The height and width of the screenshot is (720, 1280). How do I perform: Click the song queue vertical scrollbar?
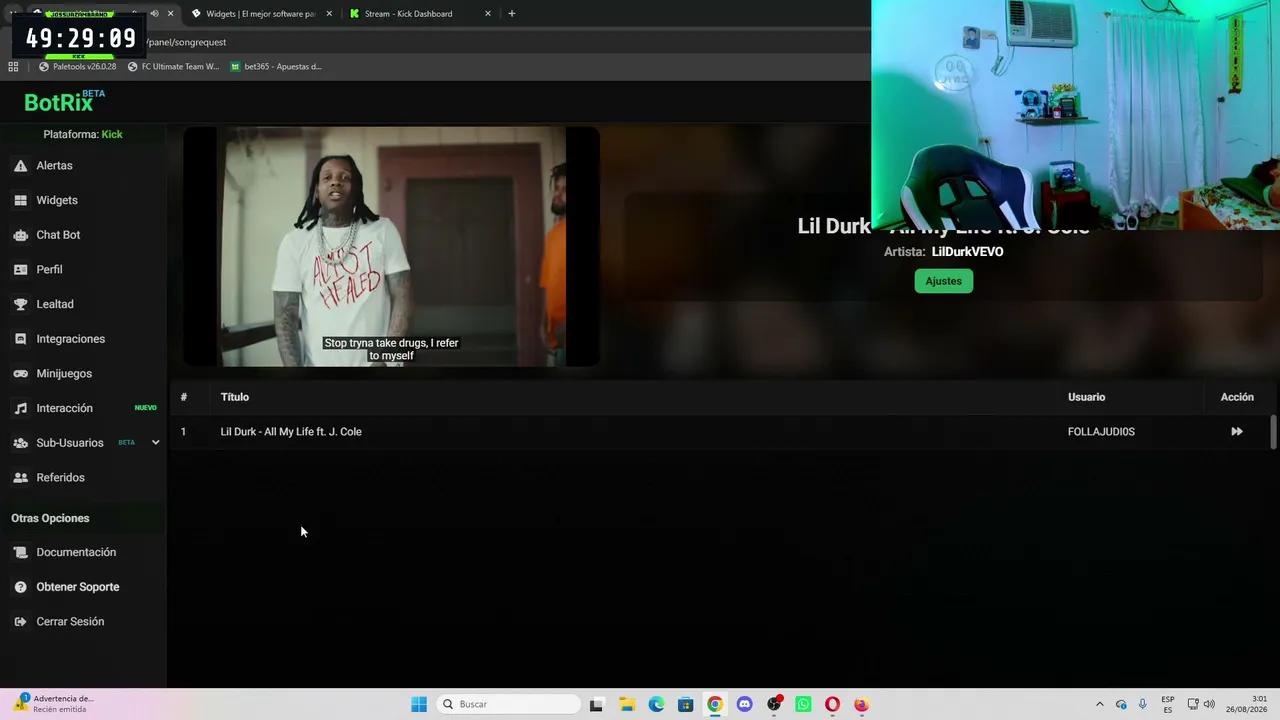coord(1273,432)
